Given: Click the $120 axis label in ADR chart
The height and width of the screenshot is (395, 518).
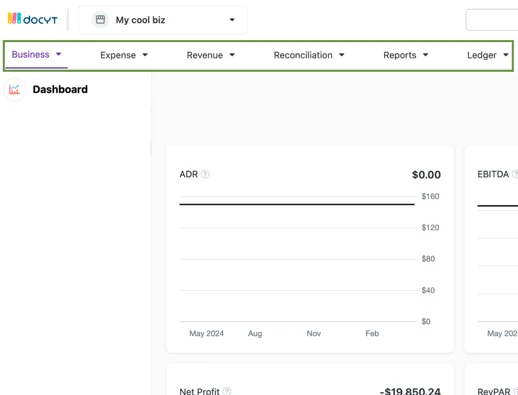Looking at the screenshot, I should pos(430,227).
